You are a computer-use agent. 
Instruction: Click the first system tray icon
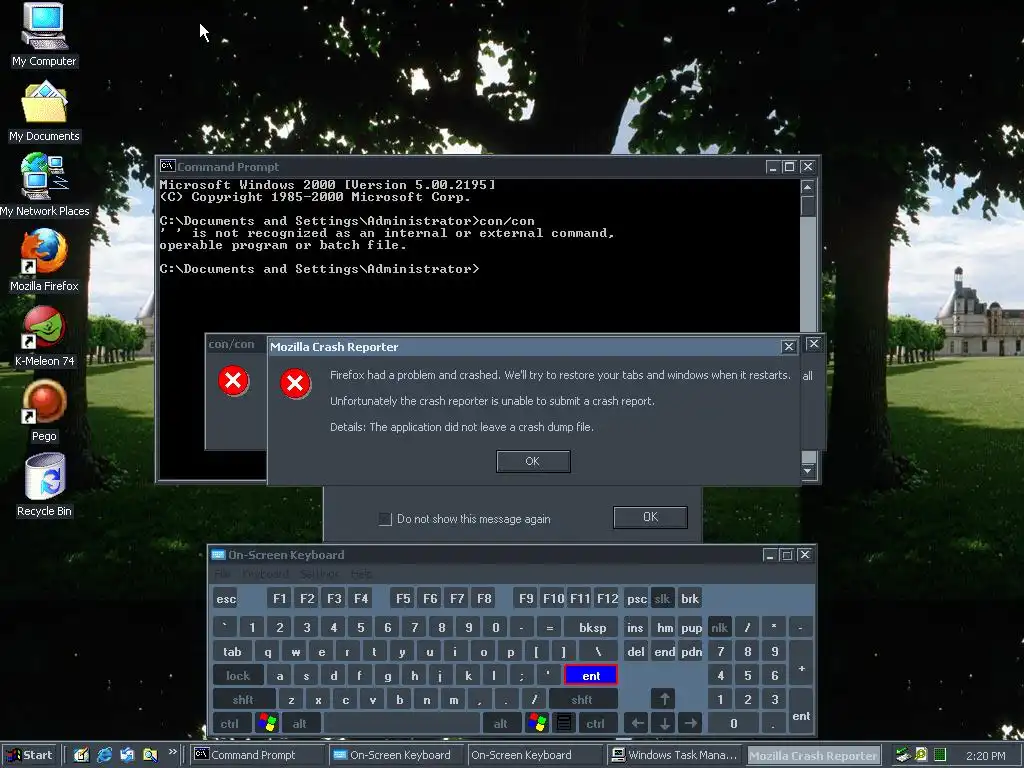tap(903, 755)
